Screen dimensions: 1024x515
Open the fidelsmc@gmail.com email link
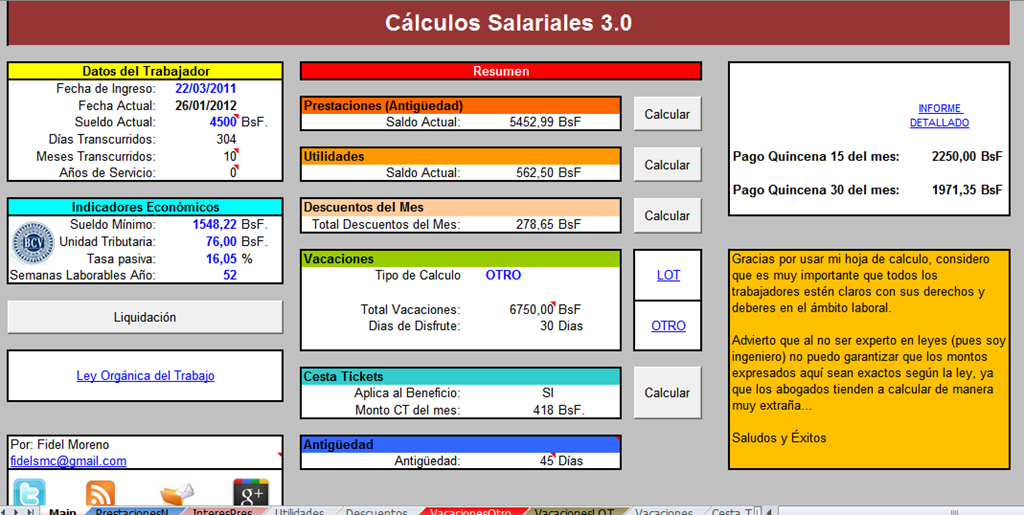[68, 461]
